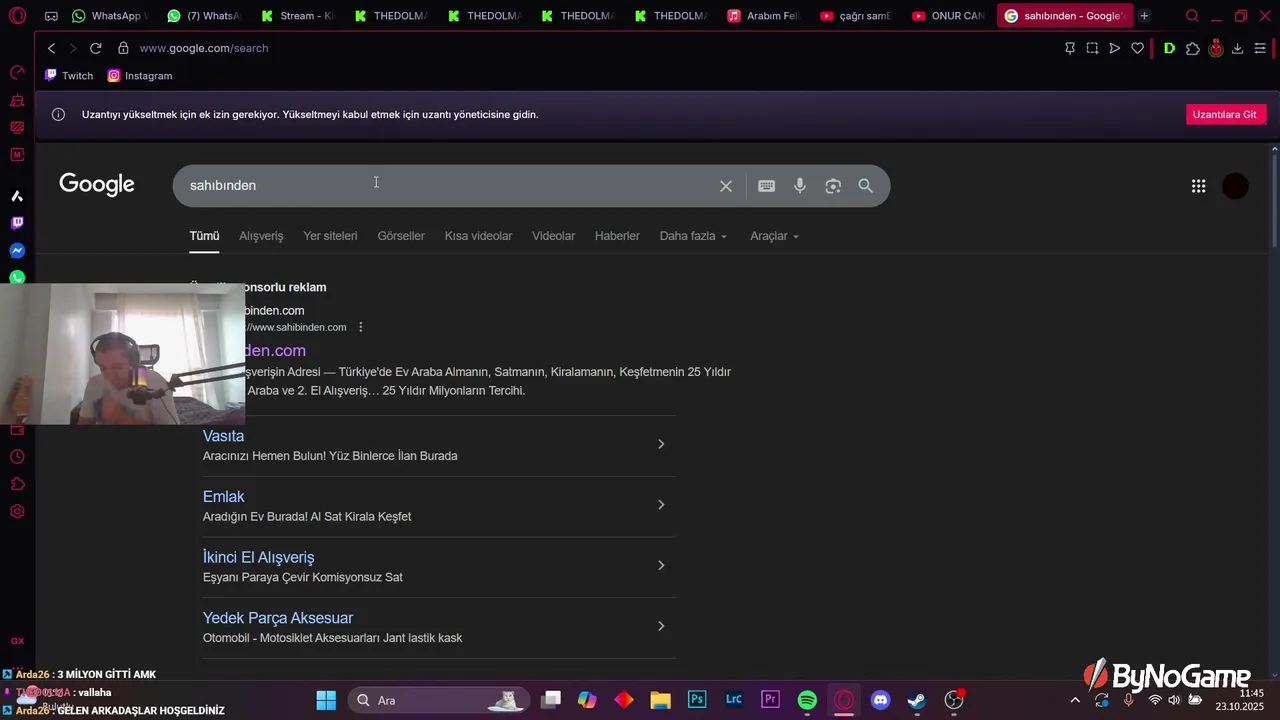Submit search with the magnifier button
Screen dimensions: 1280x720
[x=866, y=186]
